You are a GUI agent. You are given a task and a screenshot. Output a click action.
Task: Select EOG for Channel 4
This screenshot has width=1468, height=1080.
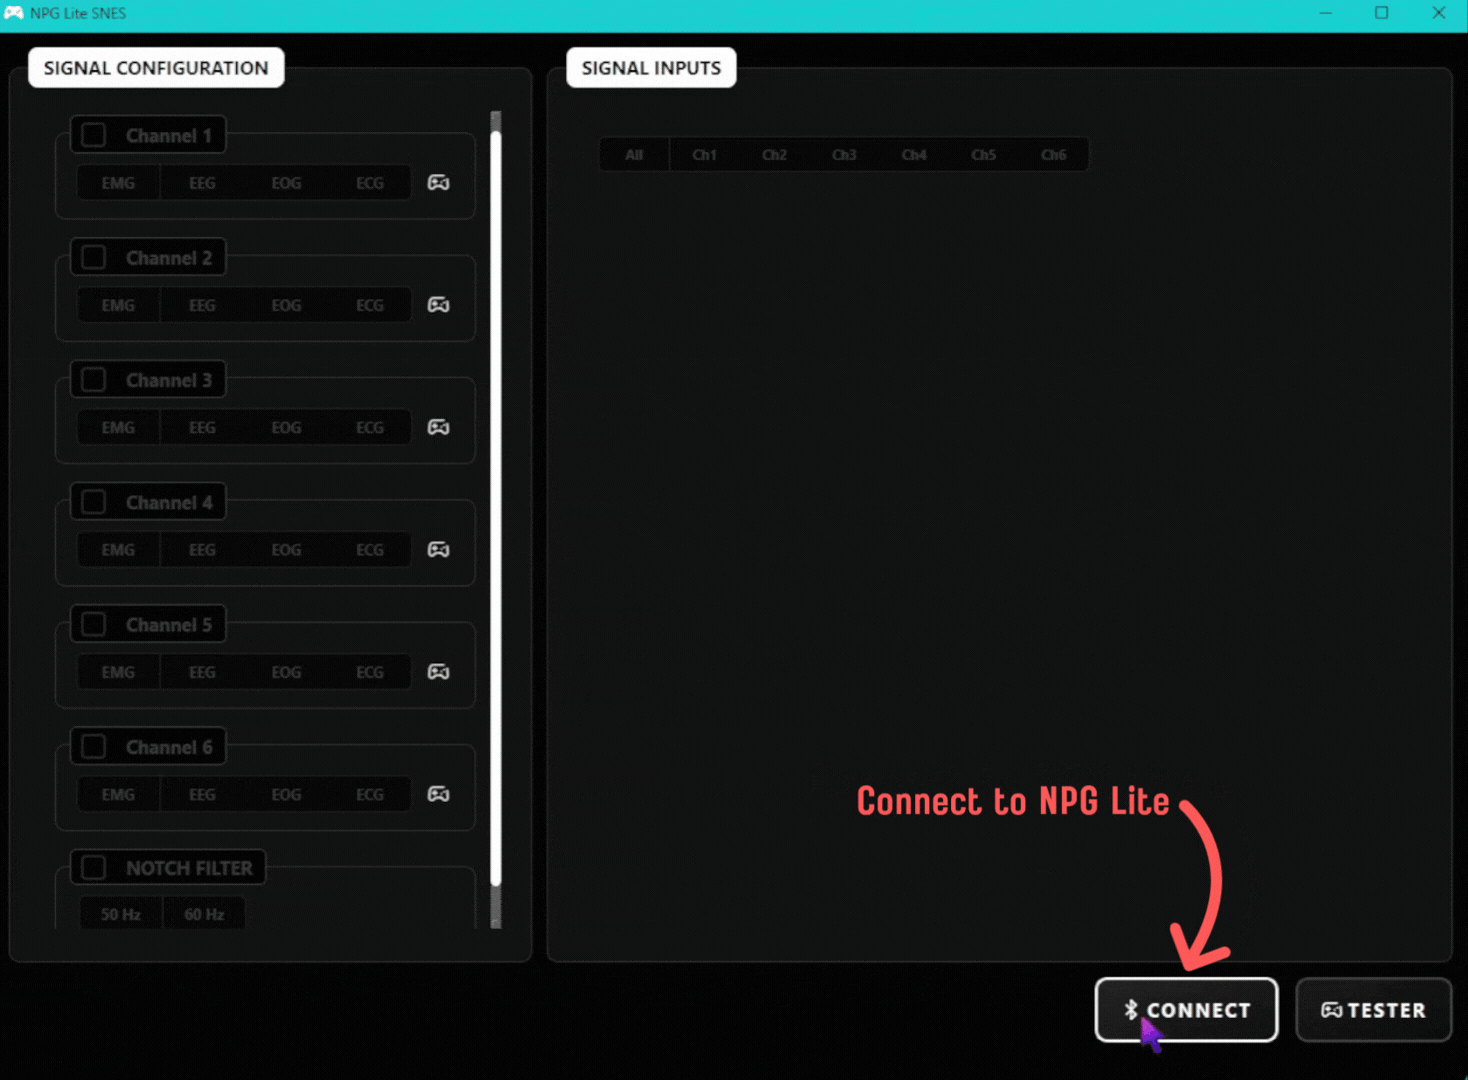(286, 550)
